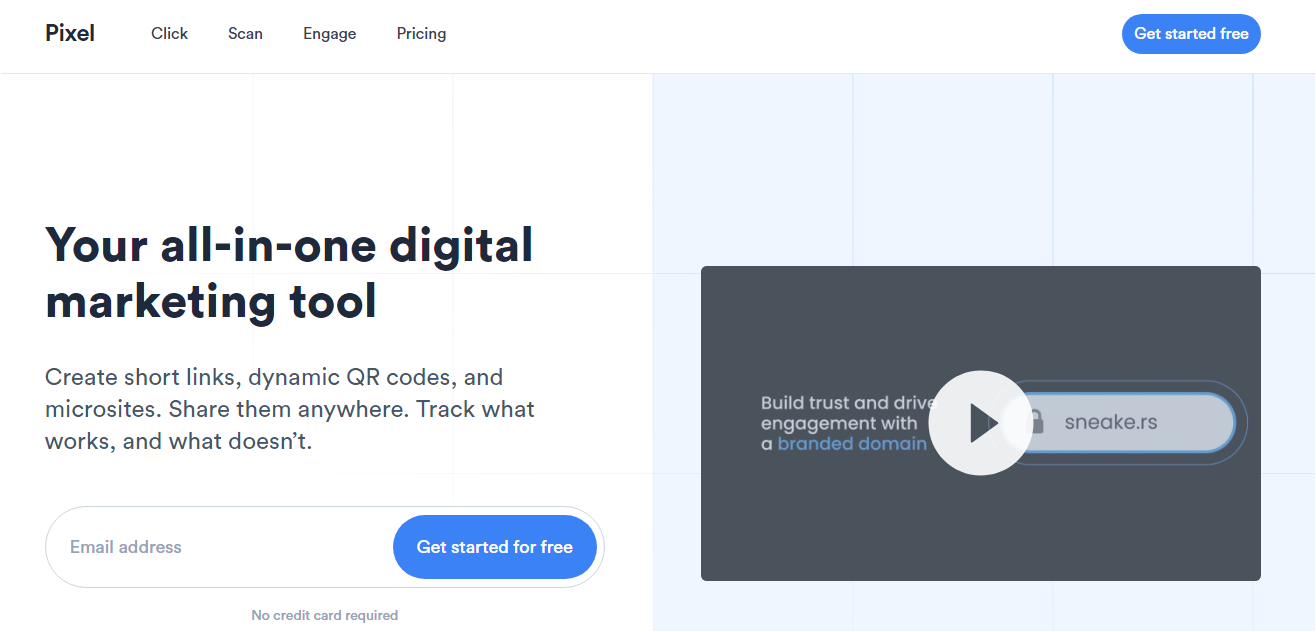This screenshot has height=632, width=1316.
Task: Click the 'Your all-in-one digital' headline line
Action: pos(289,246)
